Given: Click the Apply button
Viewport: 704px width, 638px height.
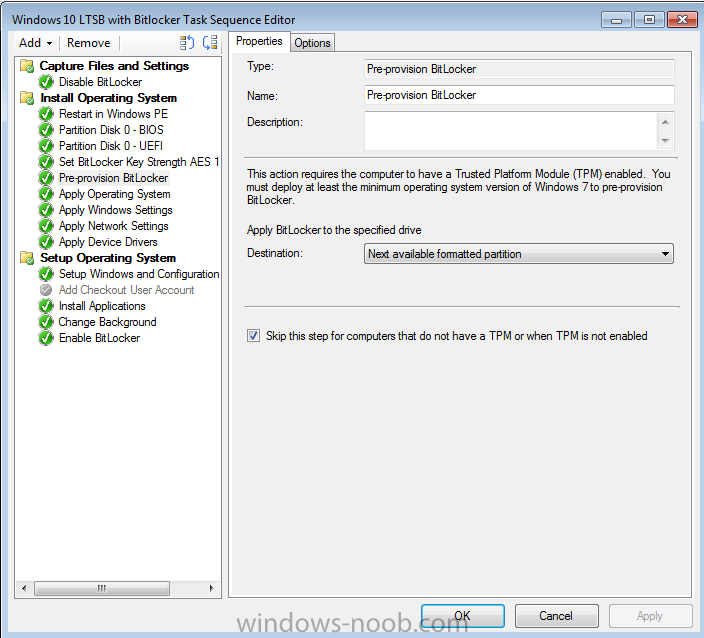Looking at the screenshot, I should click(650, 616).
